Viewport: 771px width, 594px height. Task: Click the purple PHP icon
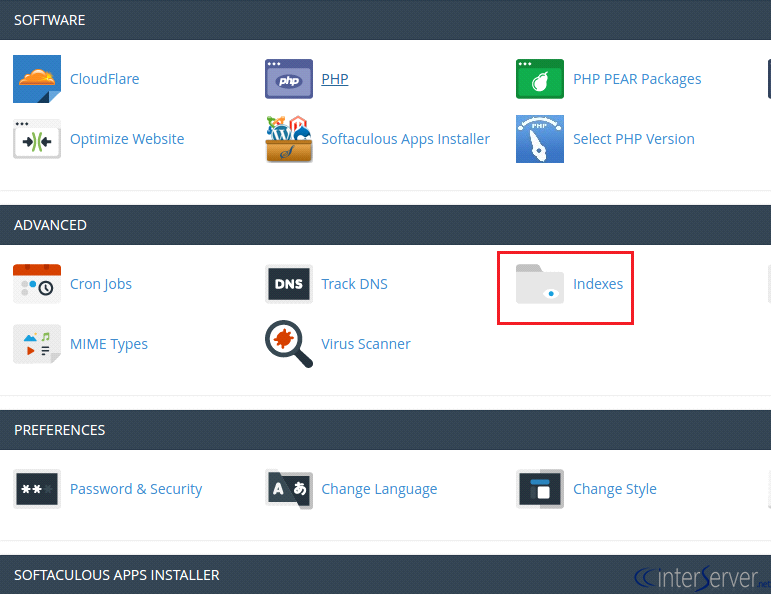point(289,79)
